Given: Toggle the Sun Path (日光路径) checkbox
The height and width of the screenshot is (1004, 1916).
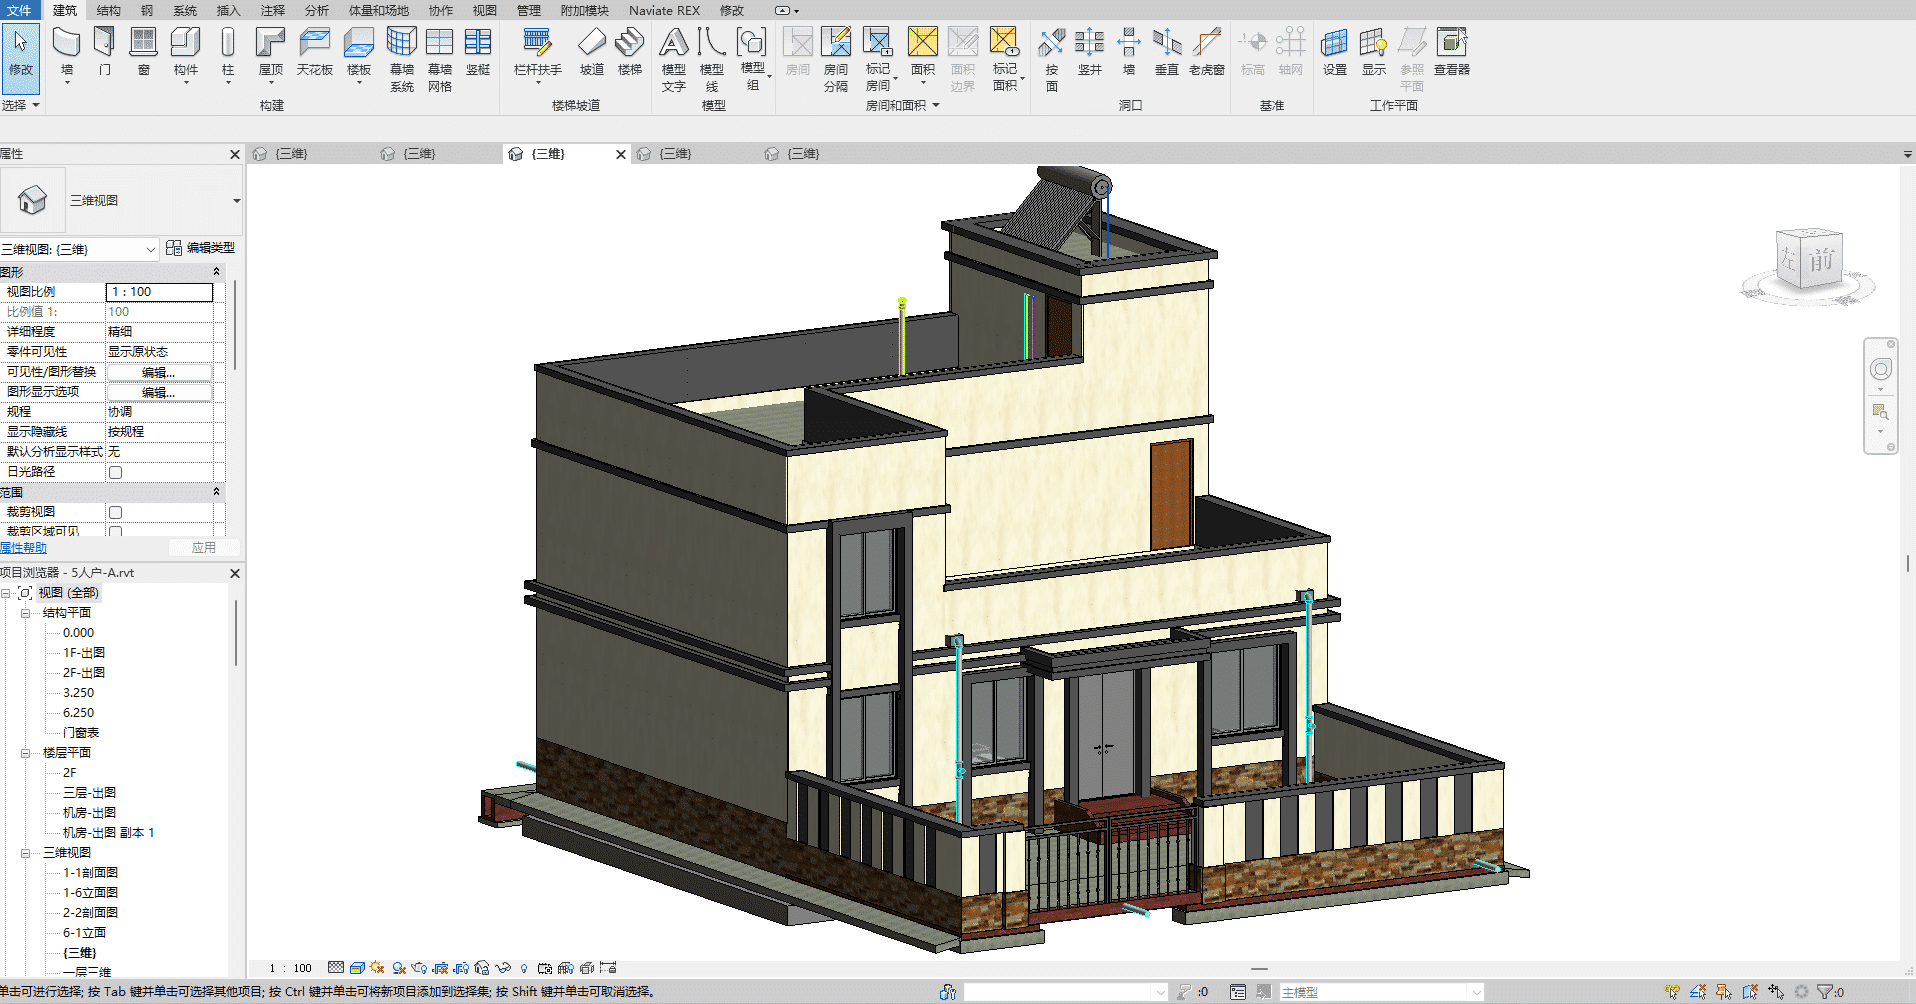Looking at the screenshot, I should click(x=116, y=472).
